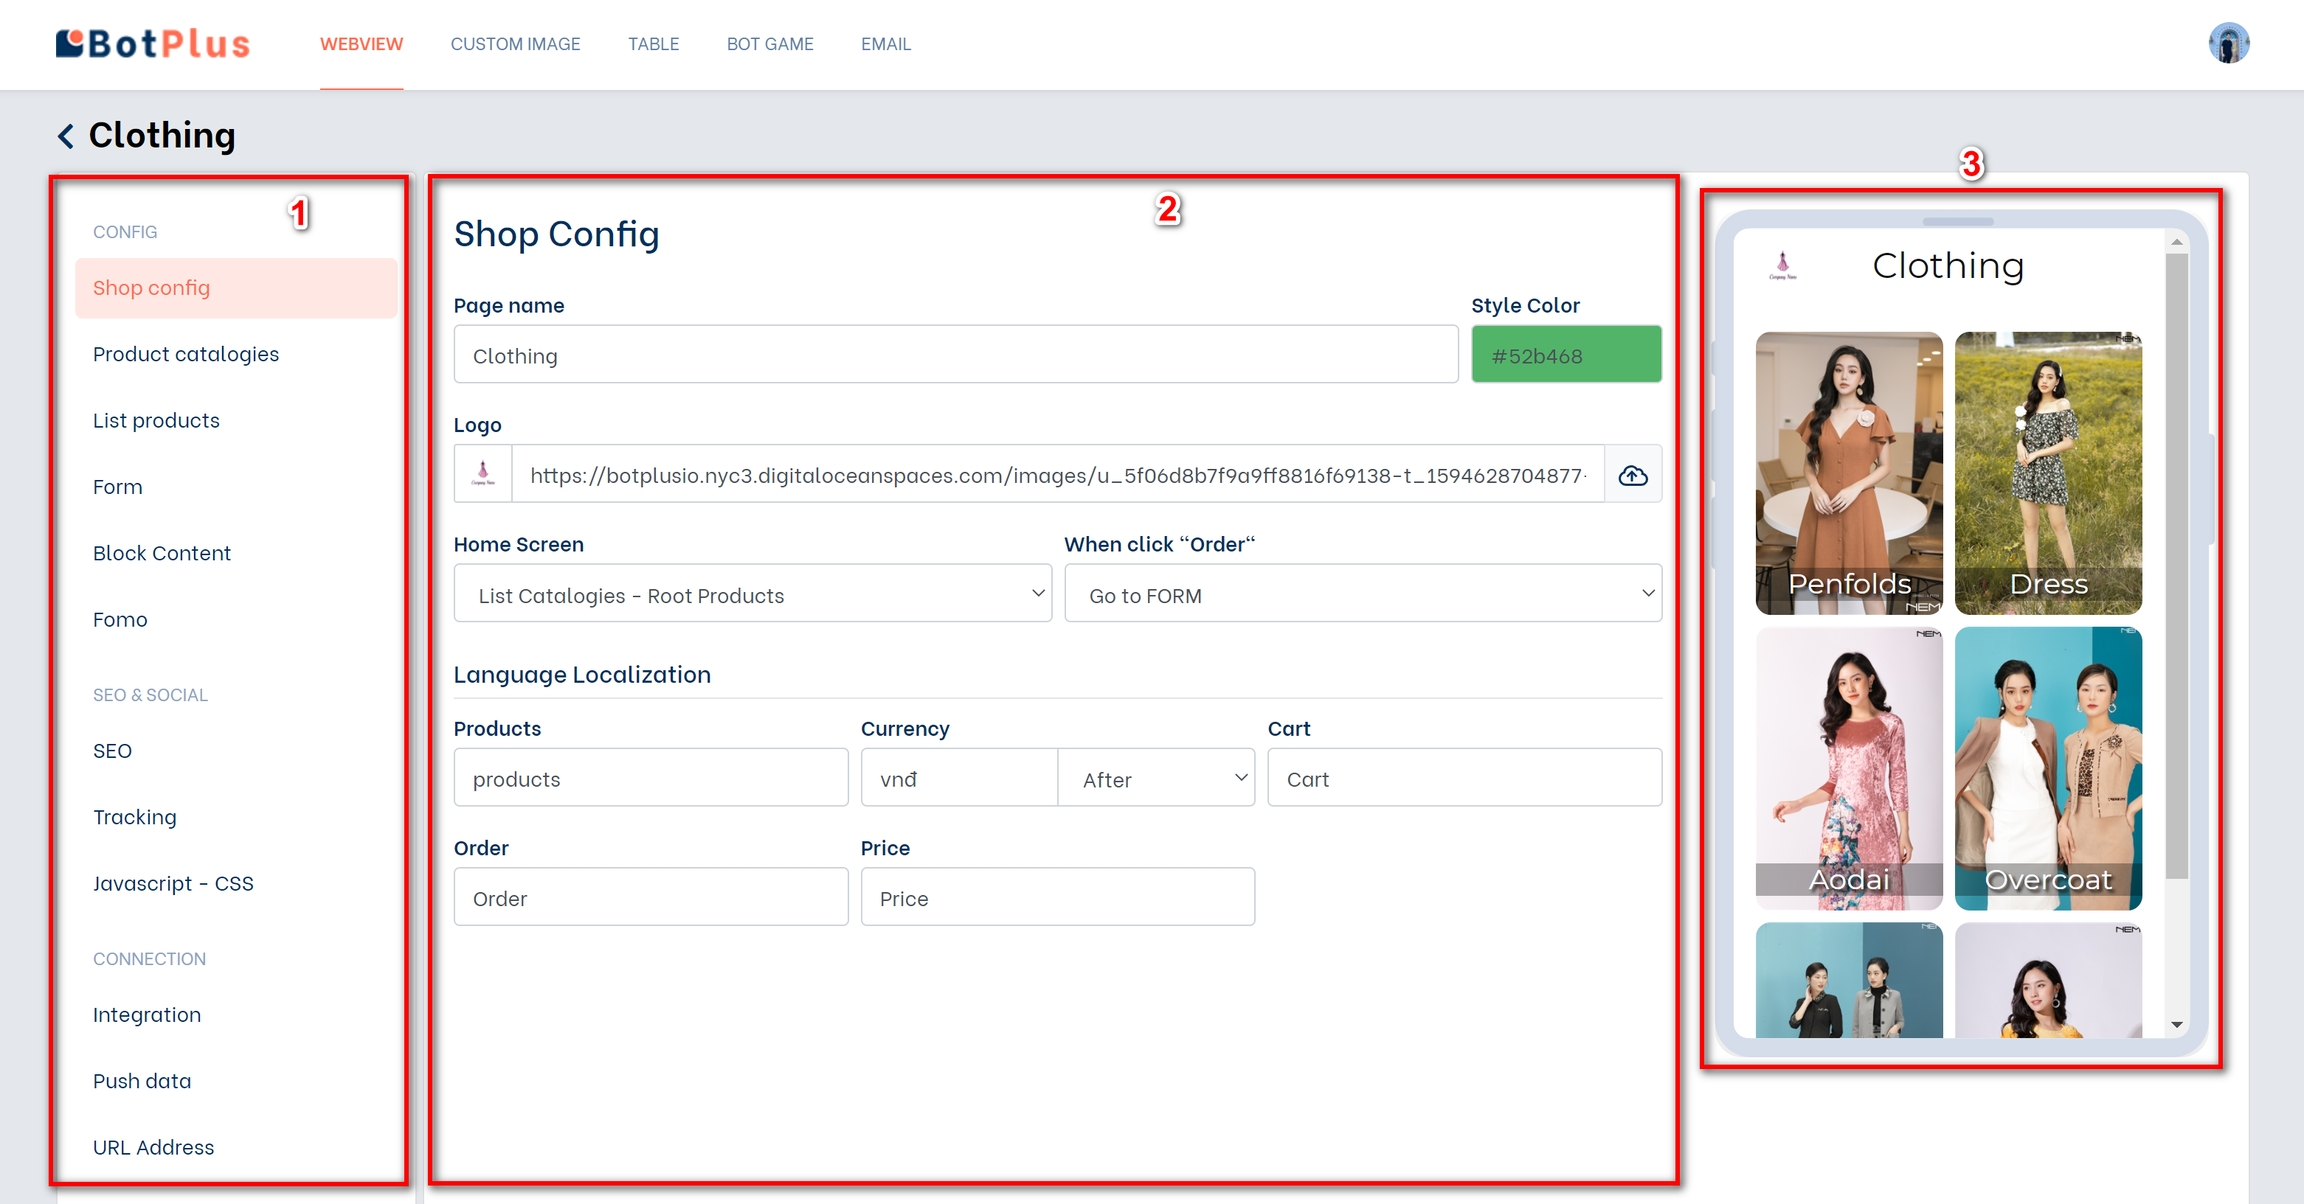Expand the When click Order dropdown
2304x1204 pixels.
pyautogui.click(x=1362, y=594)
